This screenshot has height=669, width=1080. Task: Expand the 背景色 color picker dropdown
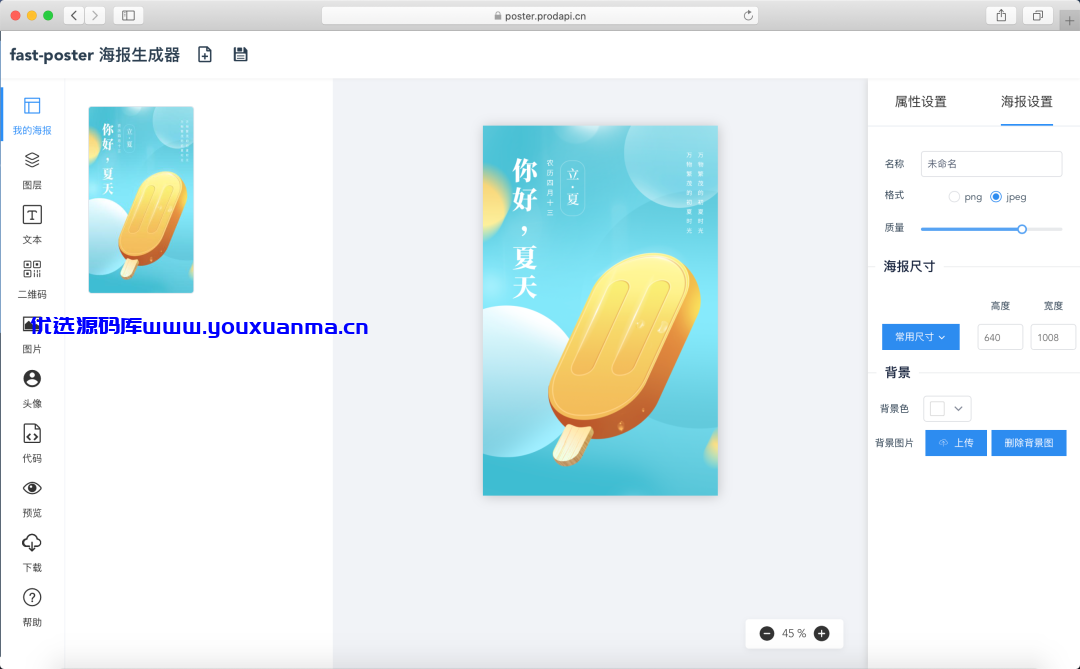pyautogui.click(x=947, y=409)
